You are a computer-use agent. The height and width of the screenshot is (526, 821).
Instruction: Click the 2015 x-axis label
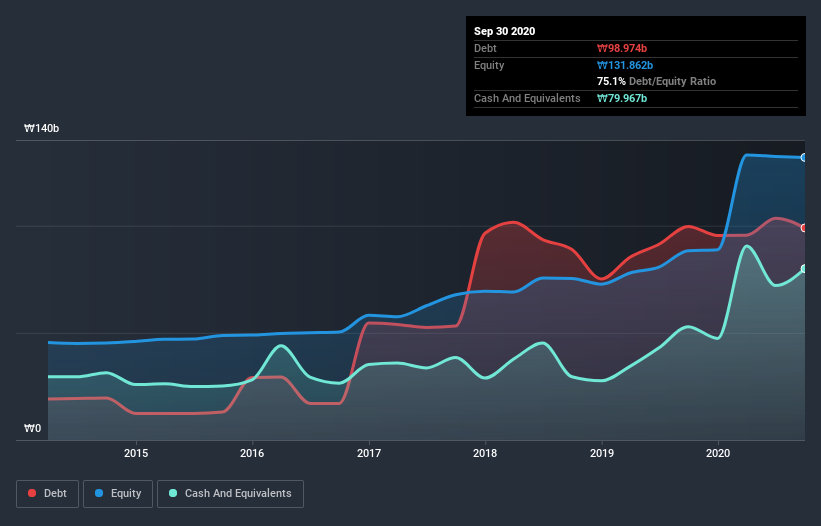pos(136,453)
